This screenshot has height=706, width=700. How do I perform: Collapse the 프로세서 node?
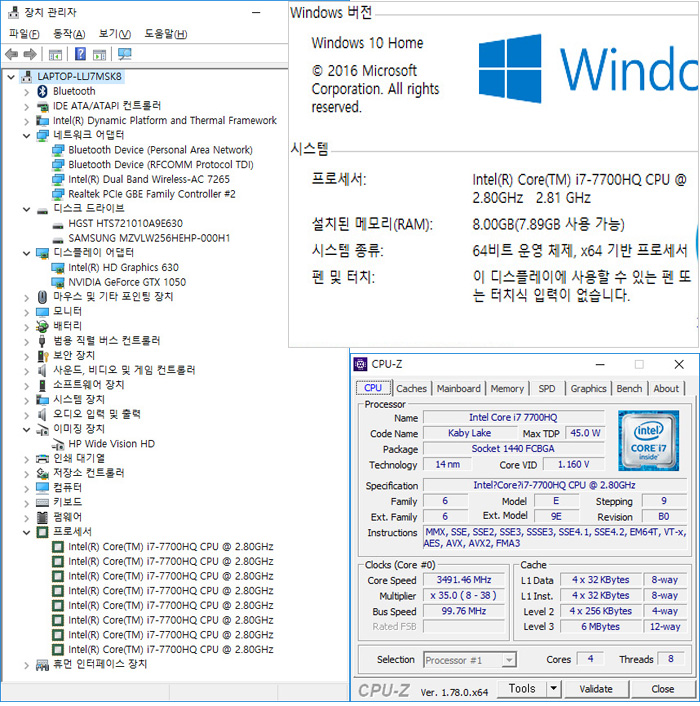27,533
